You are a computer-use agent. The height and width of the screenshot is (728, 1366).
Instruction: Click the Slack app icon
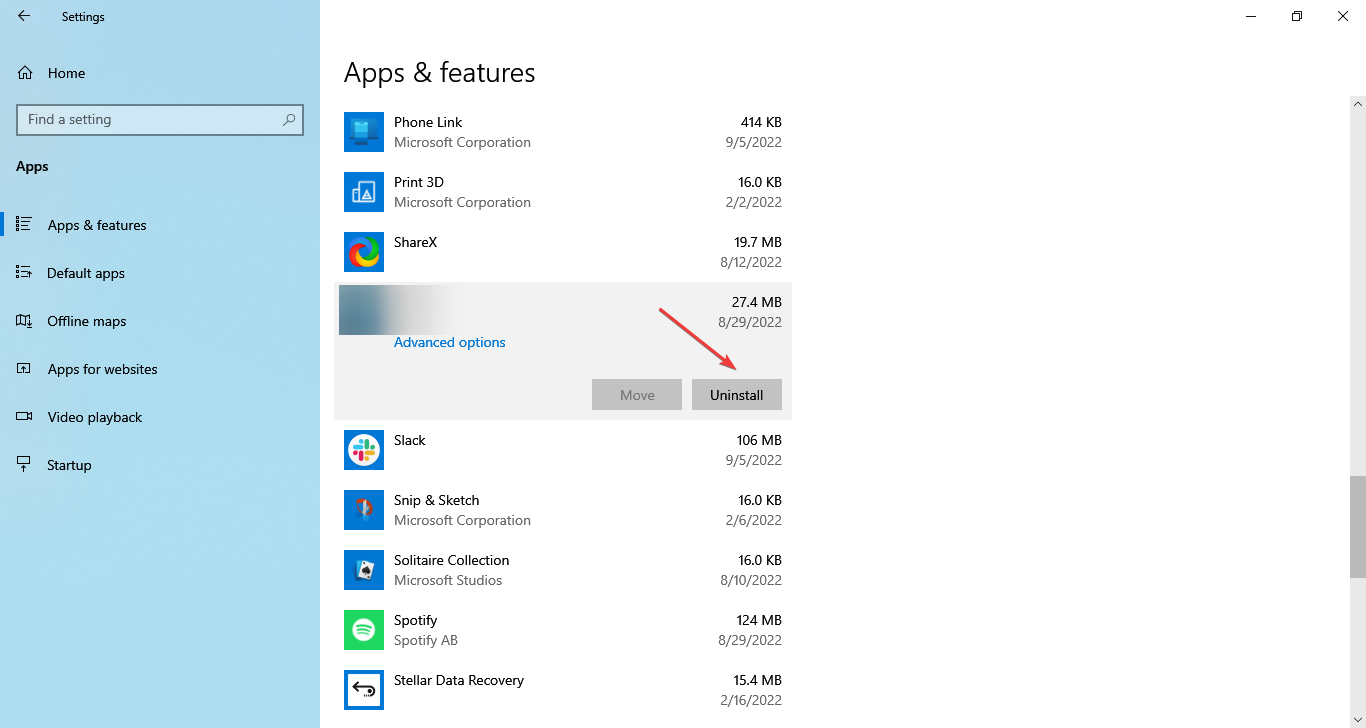(x=364, y=450)
